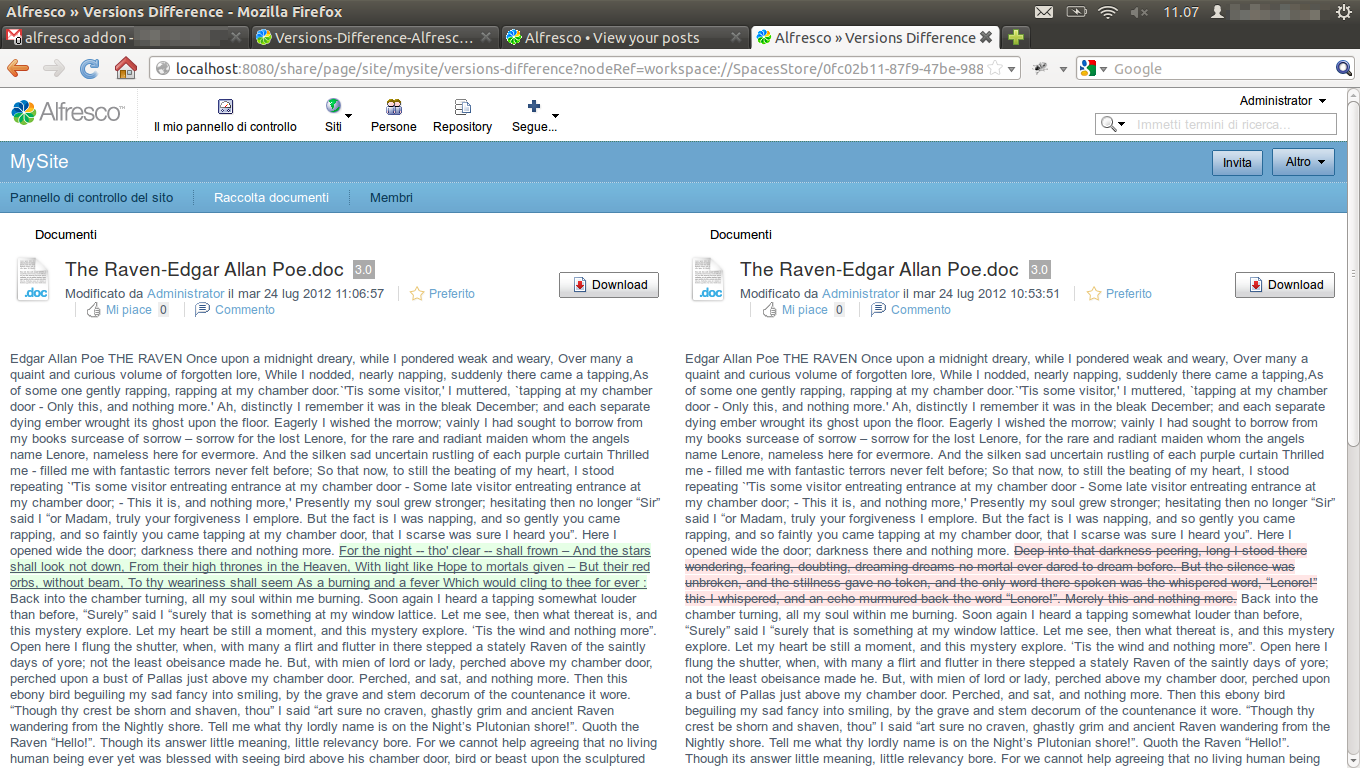Go to the Firefox home page
Image resolution: width=1360 pixels, height=768 pixels.
coord(126,68)
